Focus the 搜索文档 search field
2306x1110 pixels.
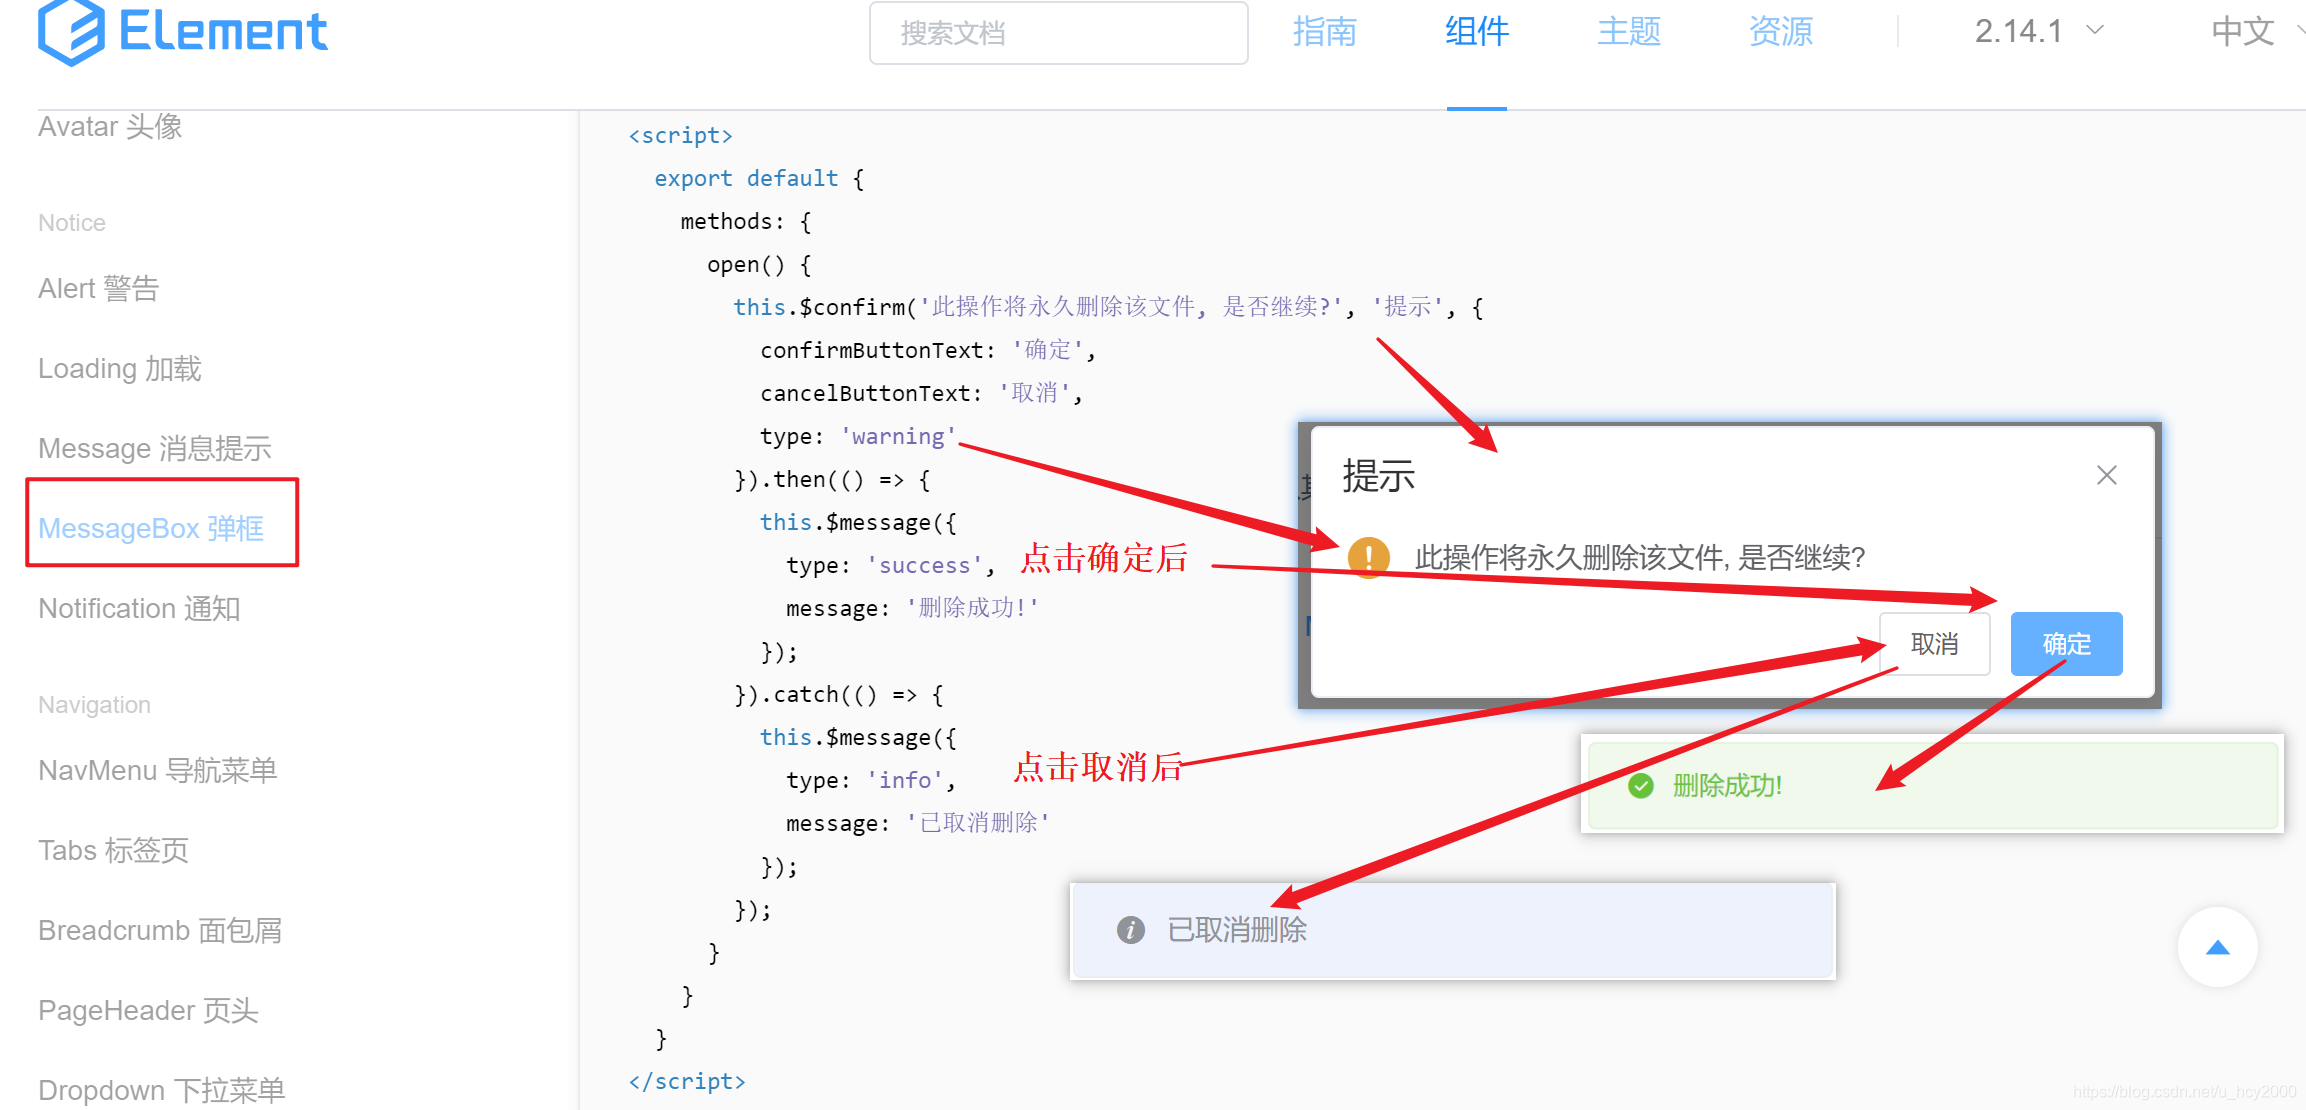[x=1058, y=33]
